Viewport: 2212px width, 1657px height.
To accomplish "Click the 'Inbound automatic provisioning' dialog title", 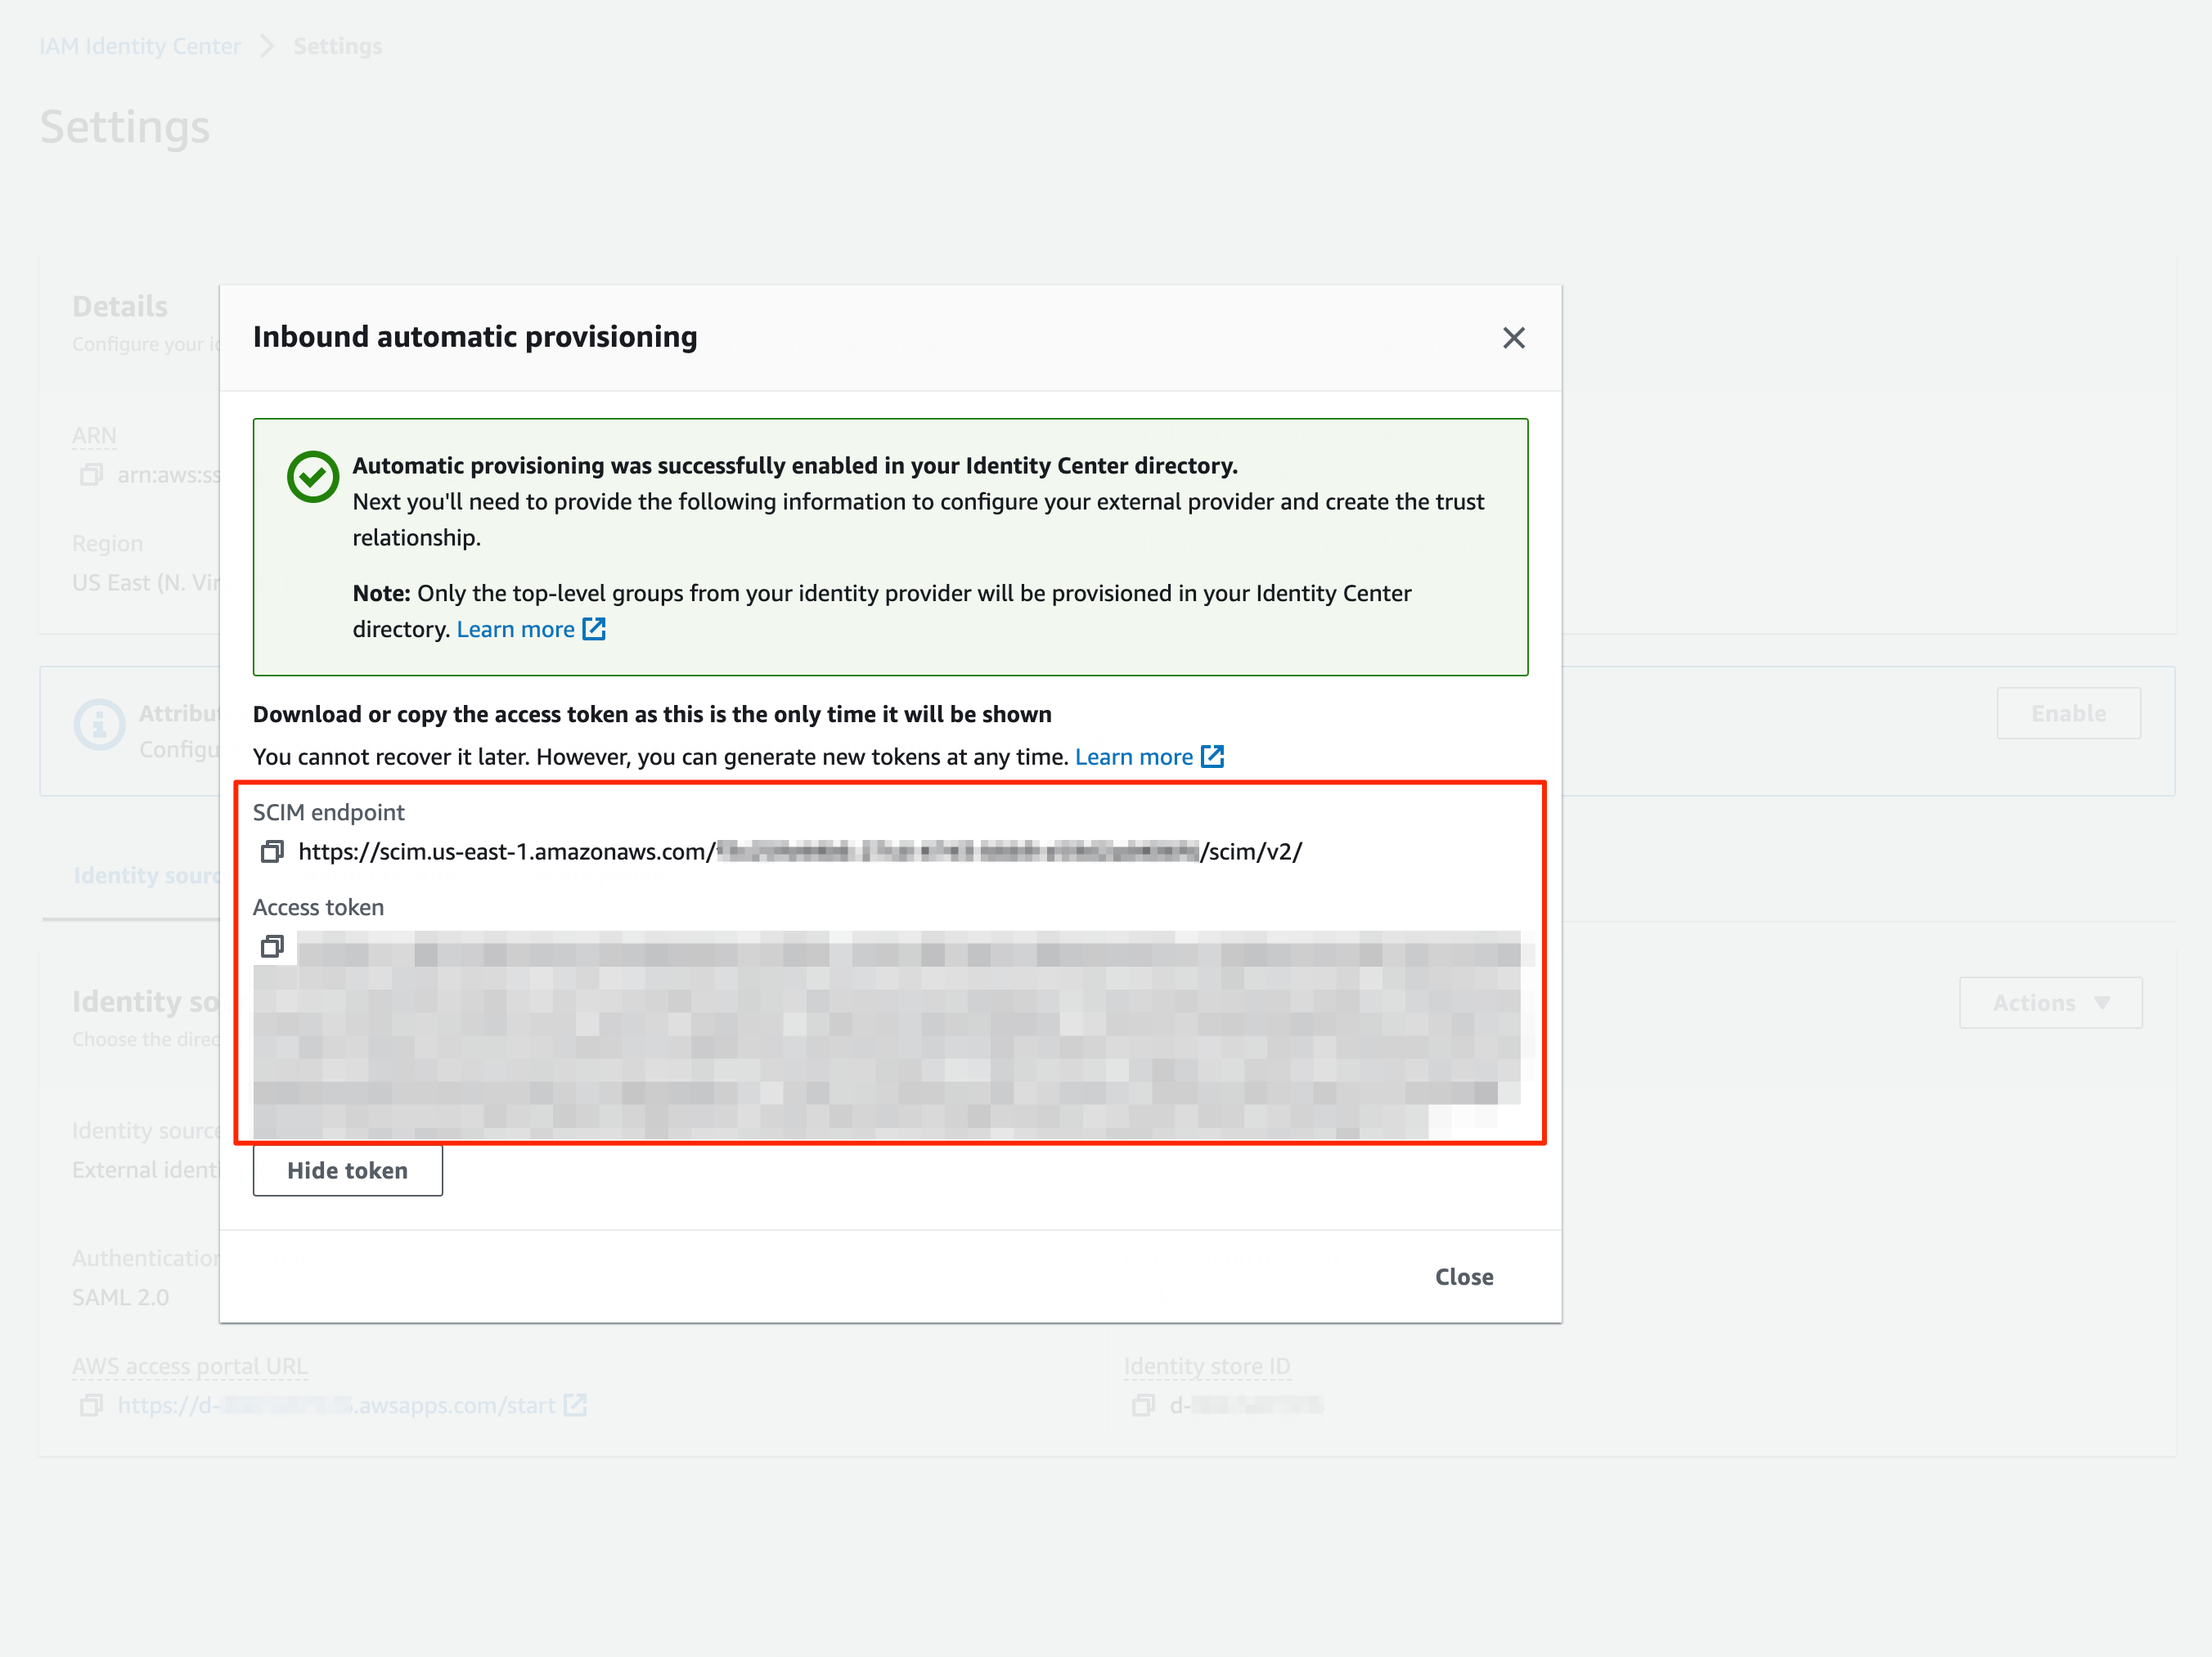I will point(475,337).
